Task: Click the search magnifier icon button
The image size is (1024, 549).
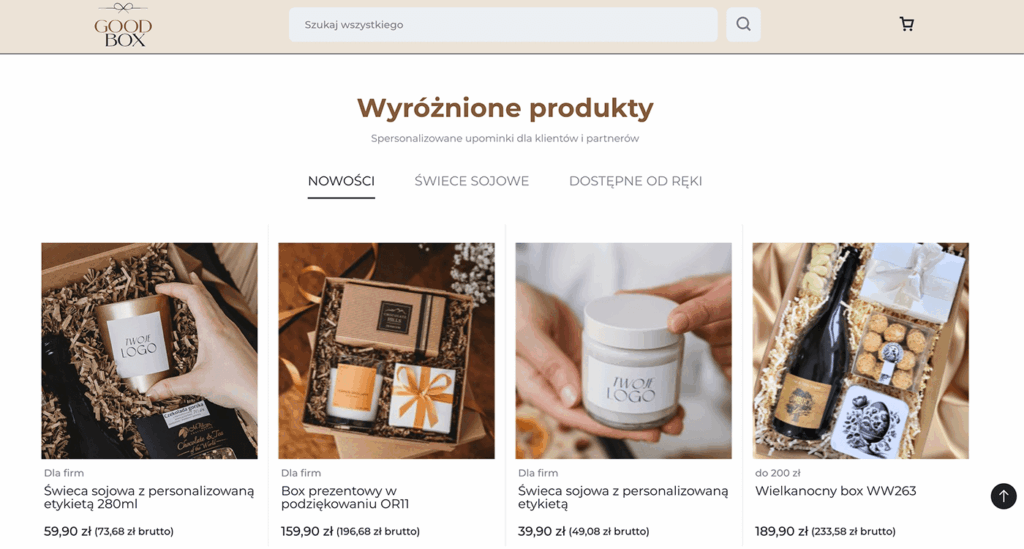Action: point(743,25)
